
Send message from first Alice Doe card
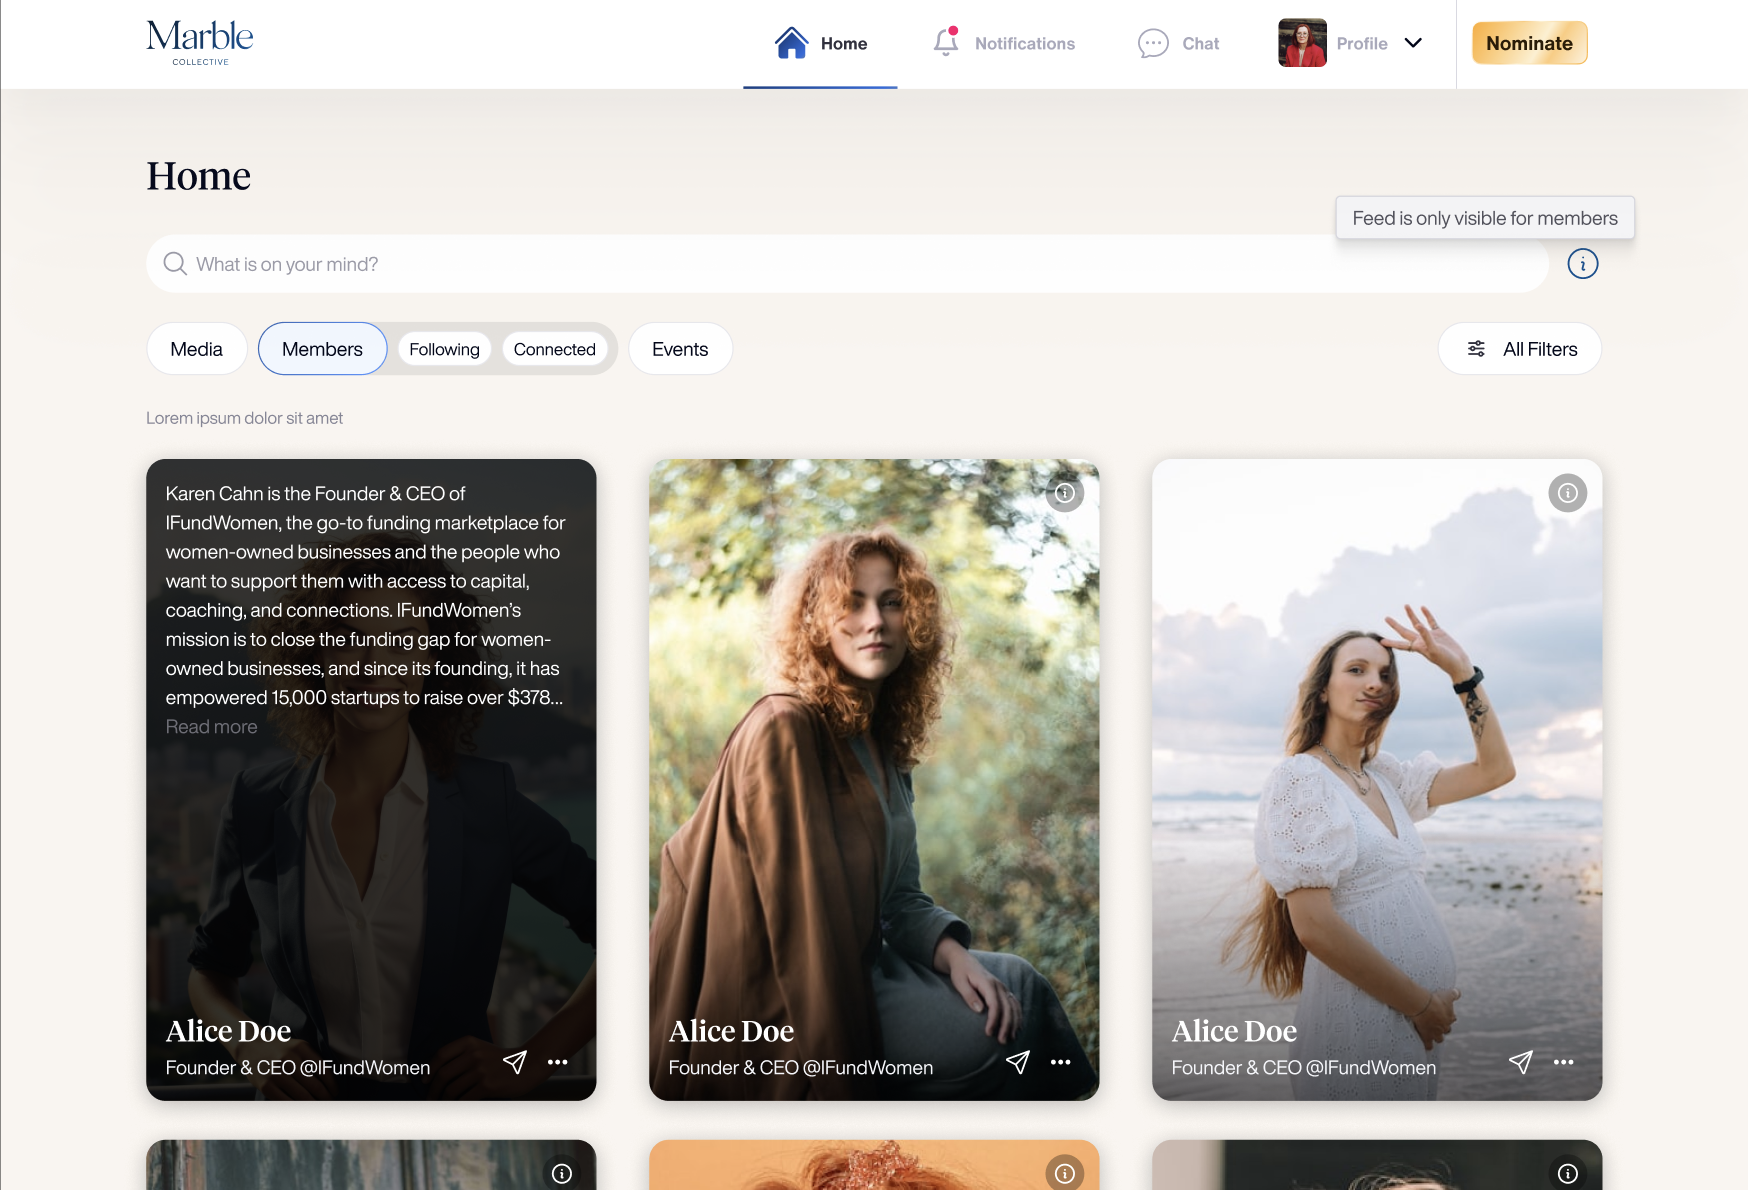click(514, 1062)
